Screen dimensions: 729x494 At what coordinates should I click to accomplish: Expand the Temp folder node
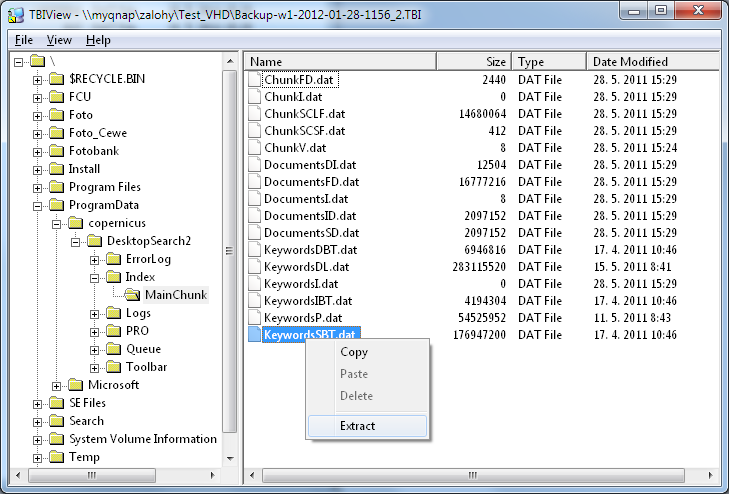pyautogui.click(x=37, y=458)
